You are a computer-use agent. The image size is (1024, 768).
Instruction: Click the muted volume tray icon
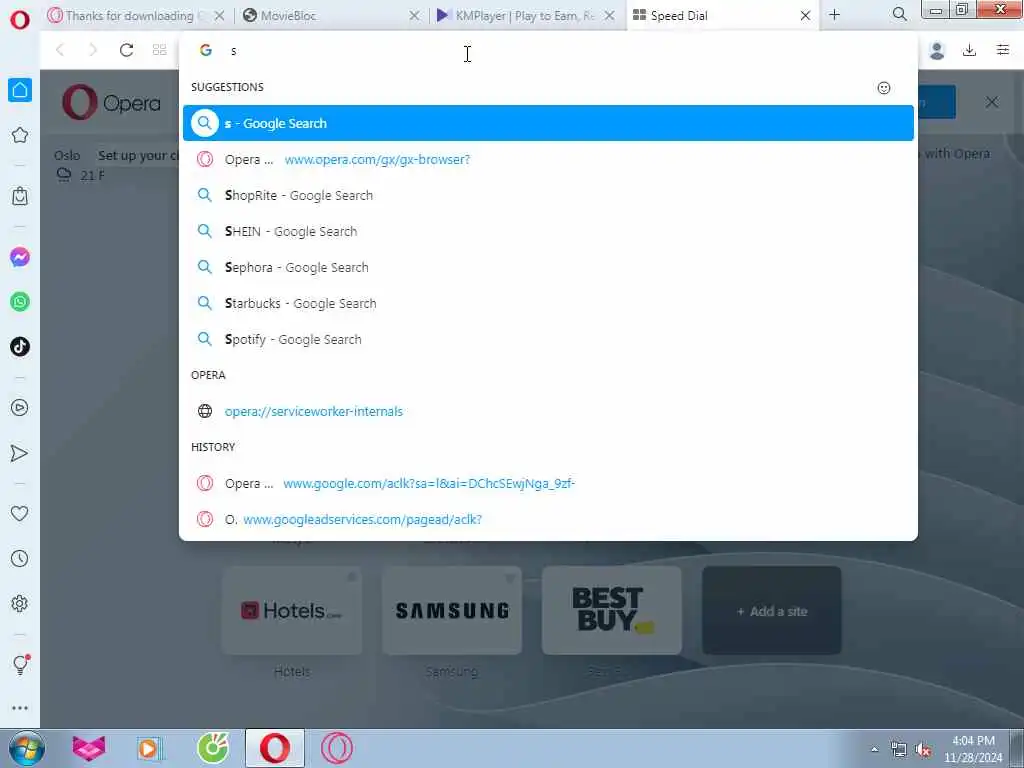pos(923,750)
